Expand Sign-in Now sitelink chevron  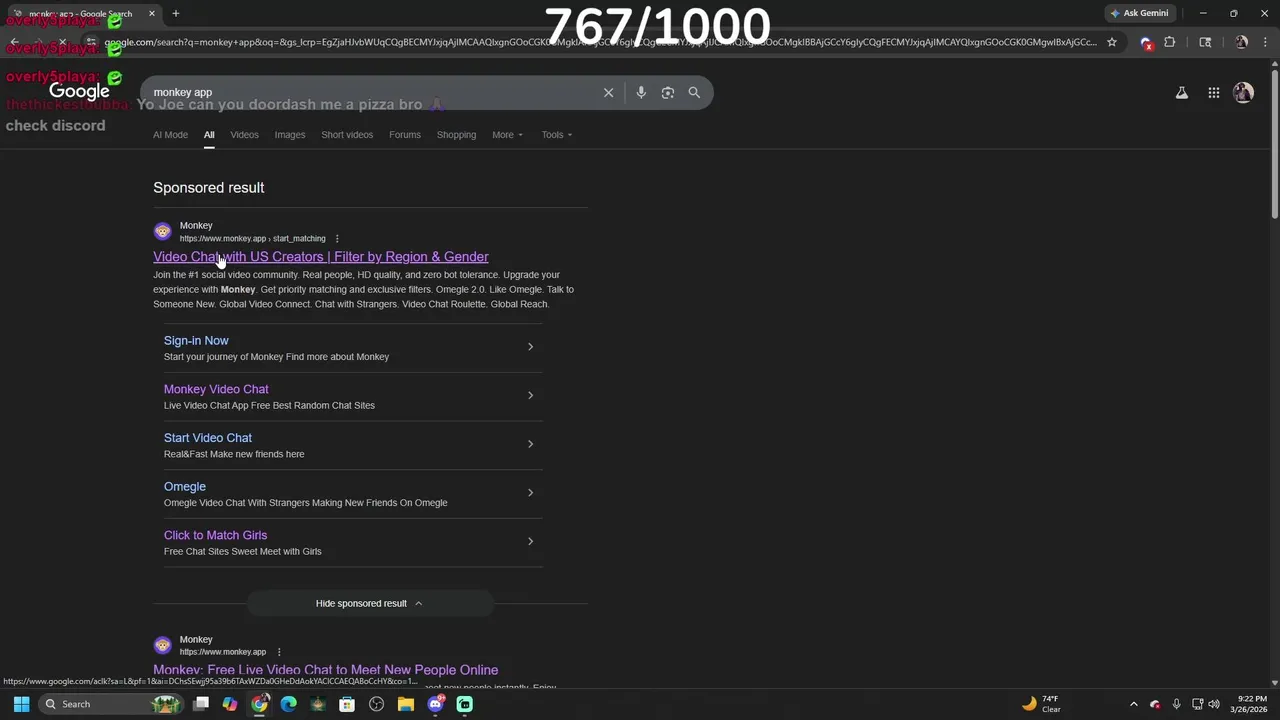click(x=530, y=347)
